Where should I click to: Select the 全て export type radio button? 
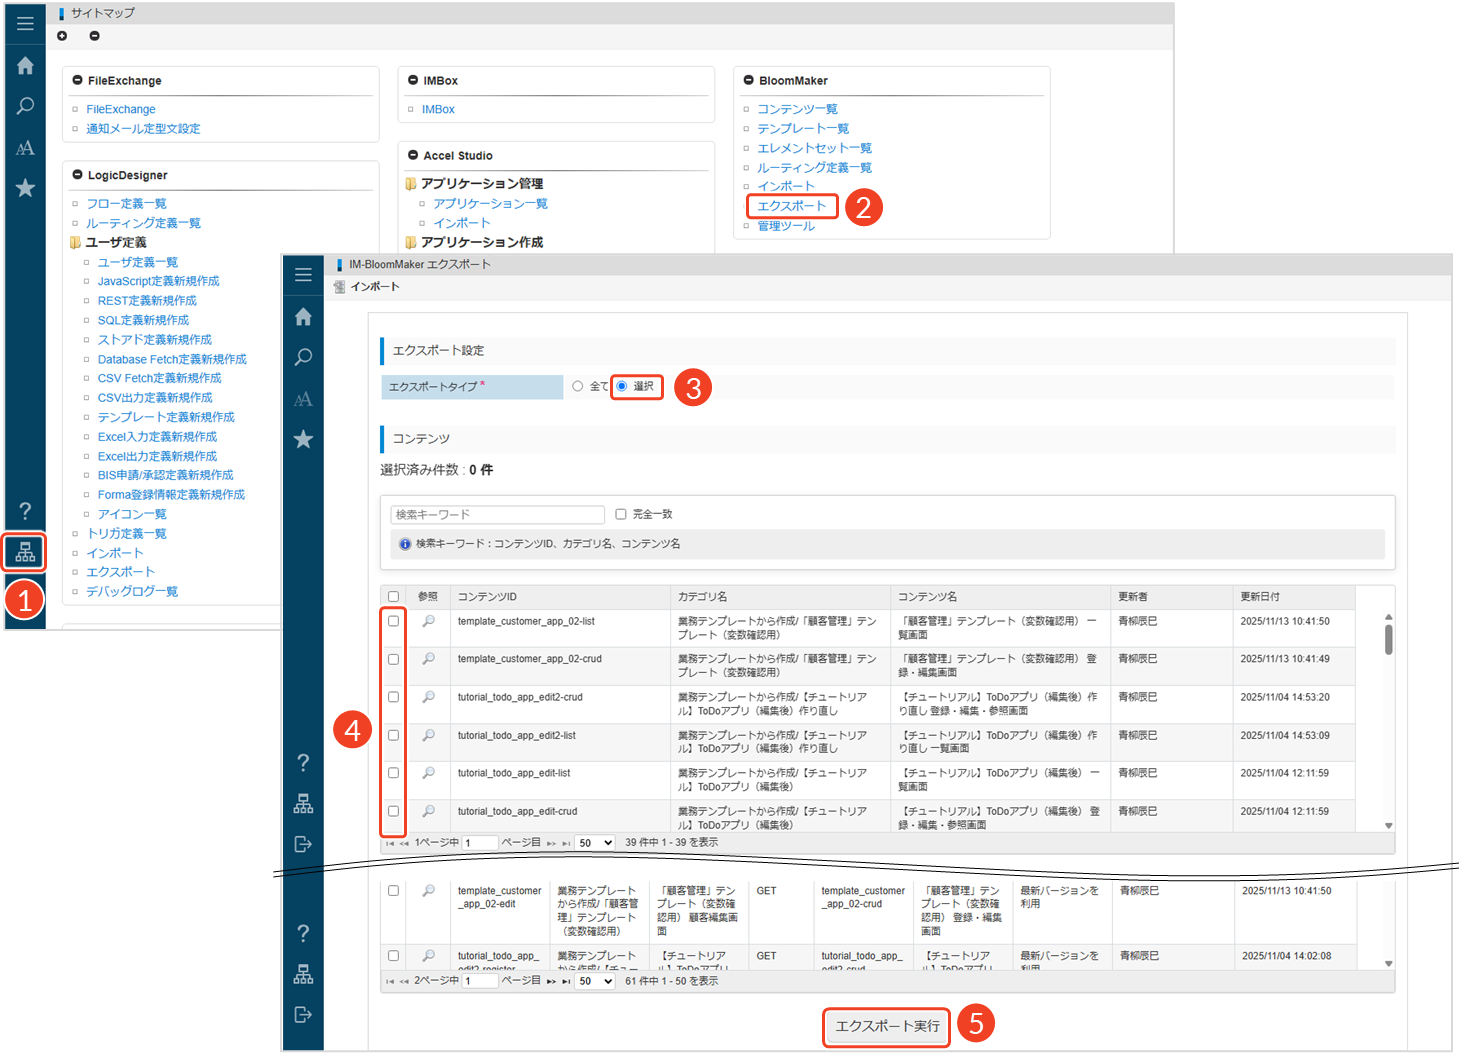coord(578,386)
